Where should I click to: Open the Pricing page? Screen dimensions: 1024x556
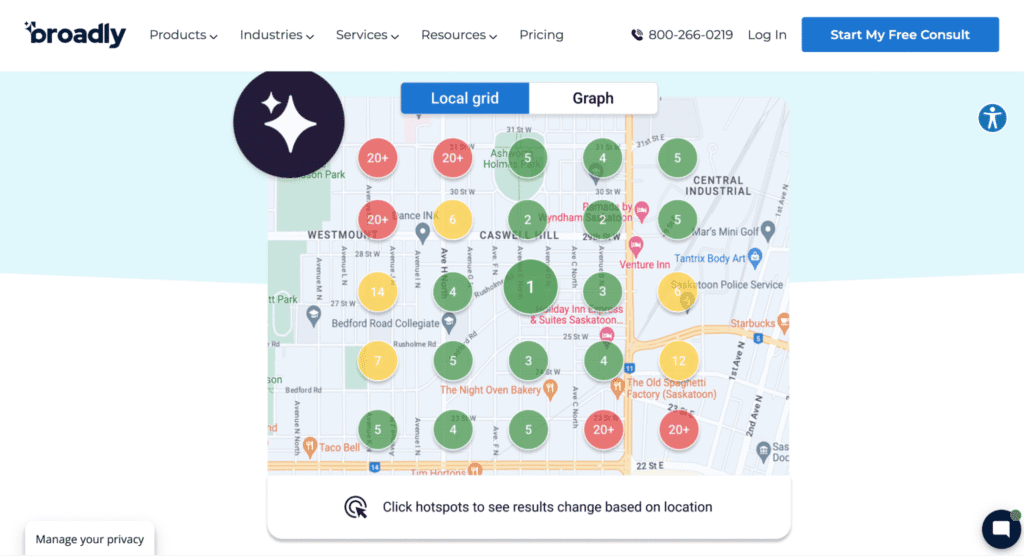point(541,35)
